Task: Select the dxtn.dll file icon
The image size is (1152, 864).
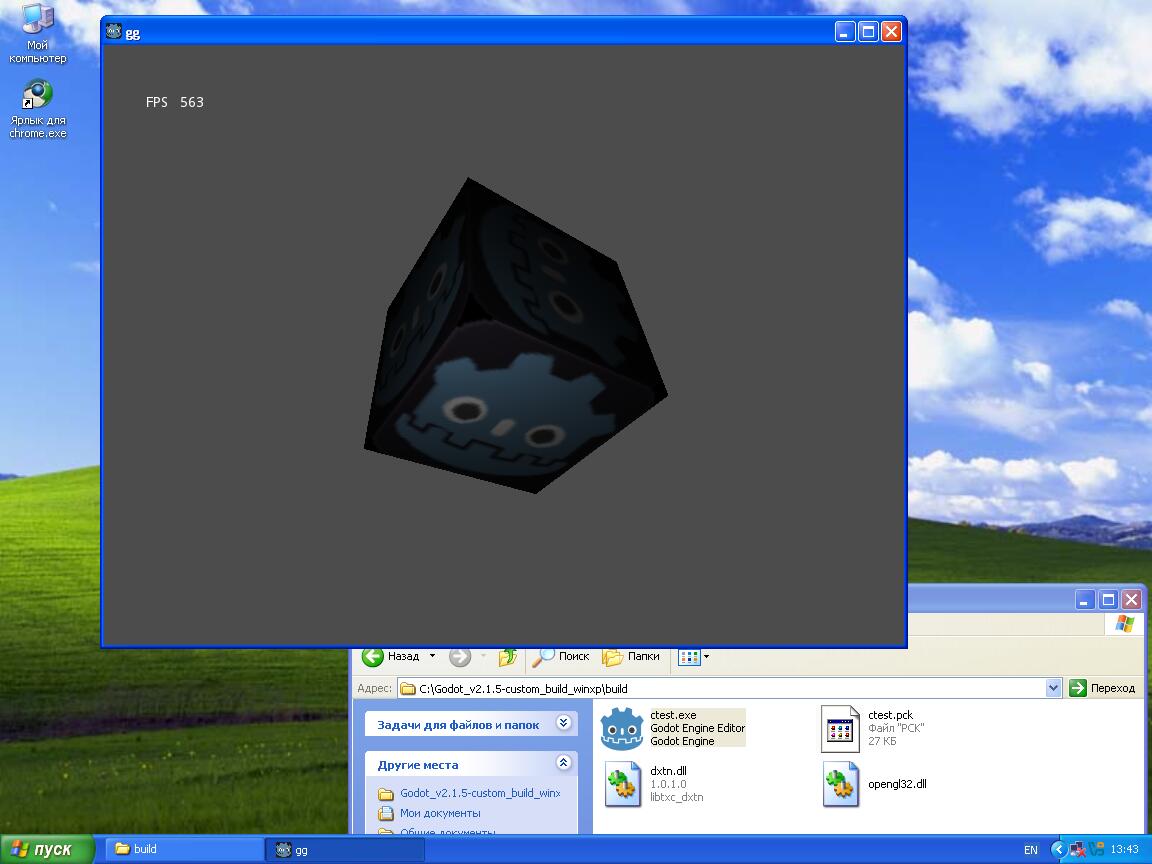Action: point(622,784)
